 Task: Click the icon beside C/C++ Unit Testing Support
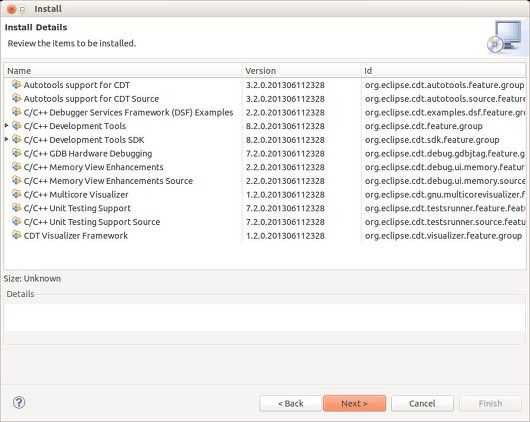16,208
